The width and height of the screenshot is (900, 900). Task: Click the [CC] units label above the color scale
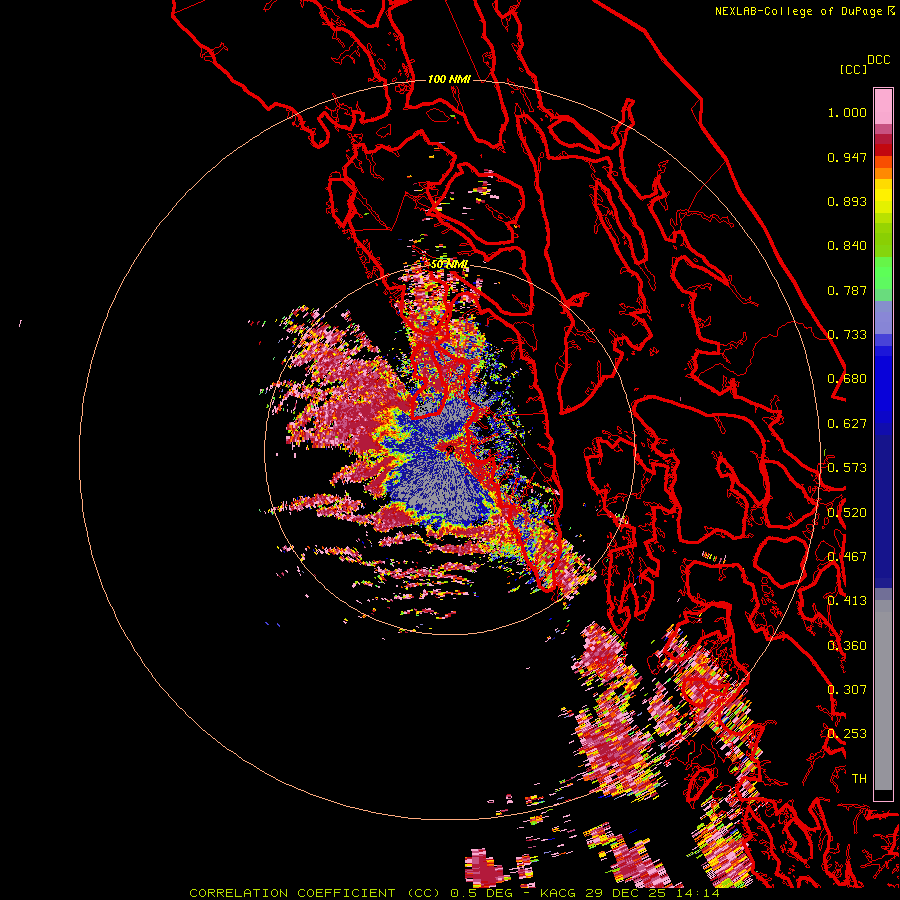(x=853, y=69)
